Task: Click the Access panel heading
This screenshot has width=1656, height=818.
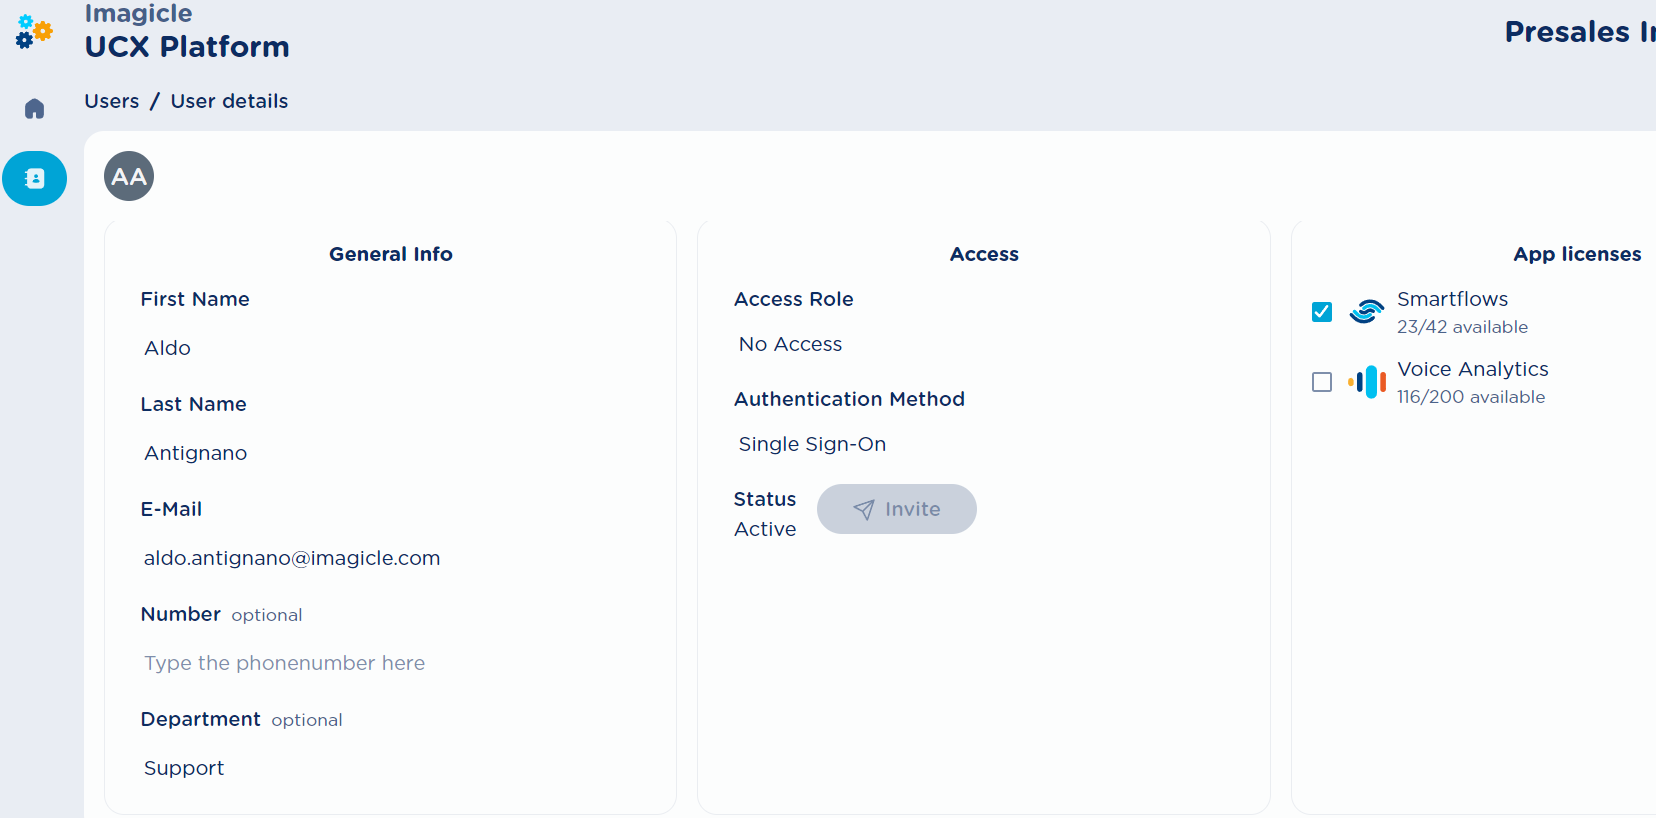Action: tap(984, 254)
